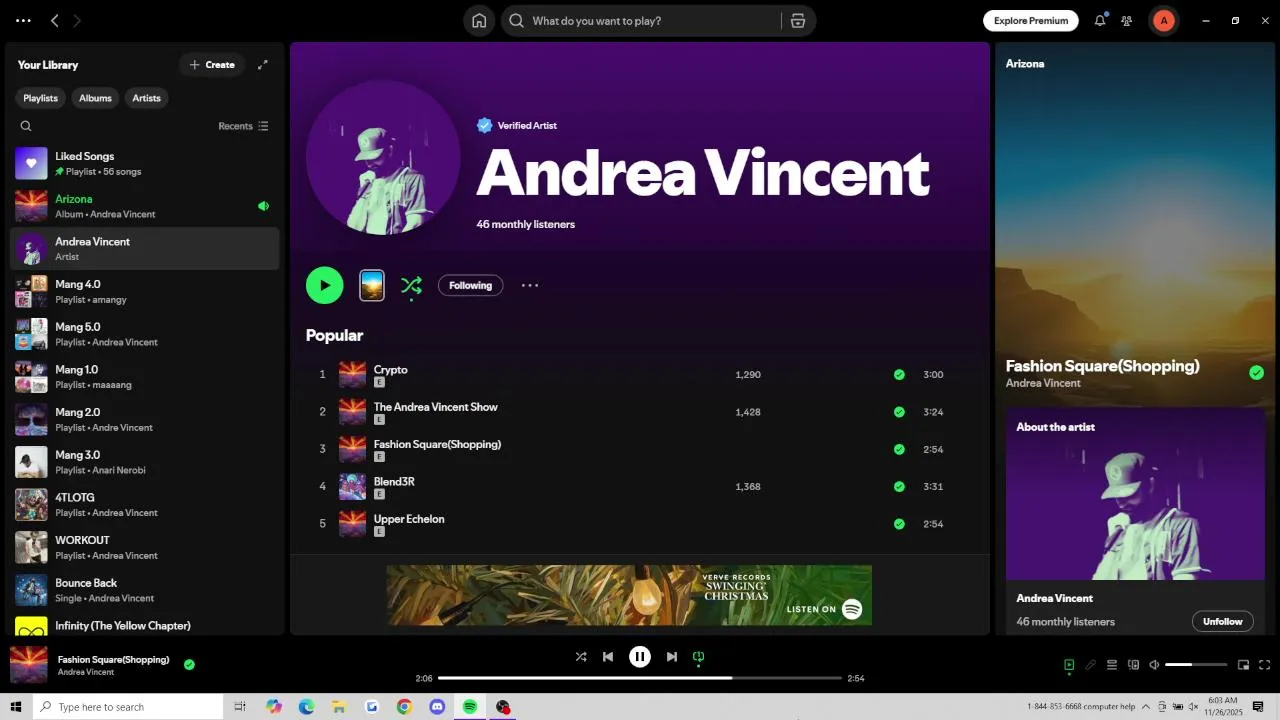Toggle the Now Playing view icon
Viewport: 1280px width, 720px height.
click(1069, 665)
